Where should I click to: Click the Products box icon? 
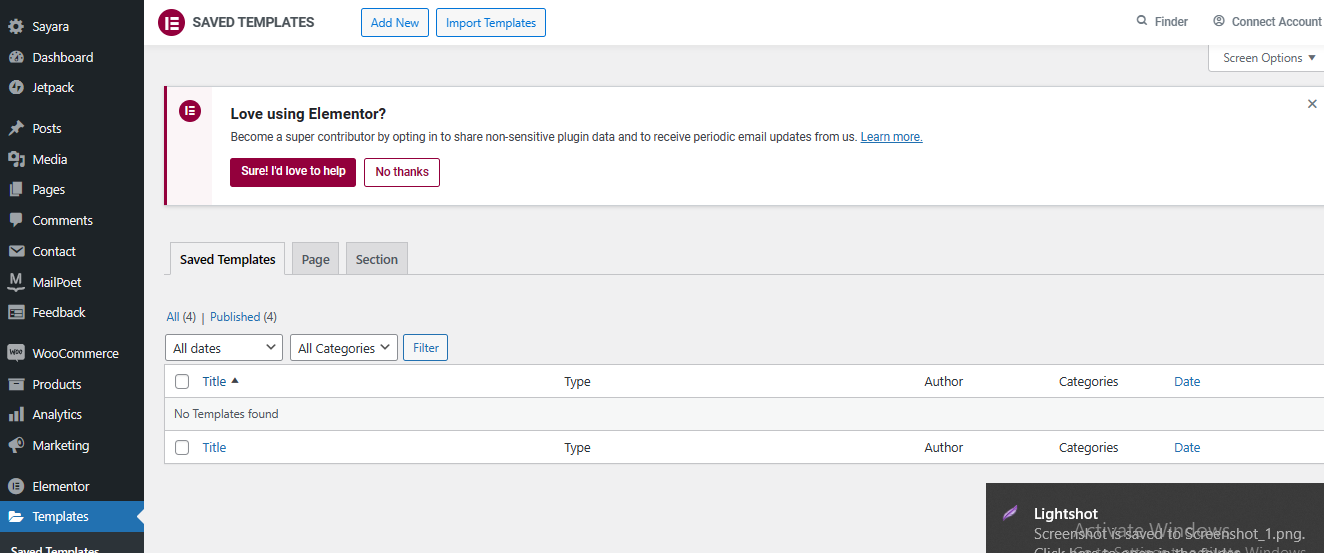click(x=16, y=384)
